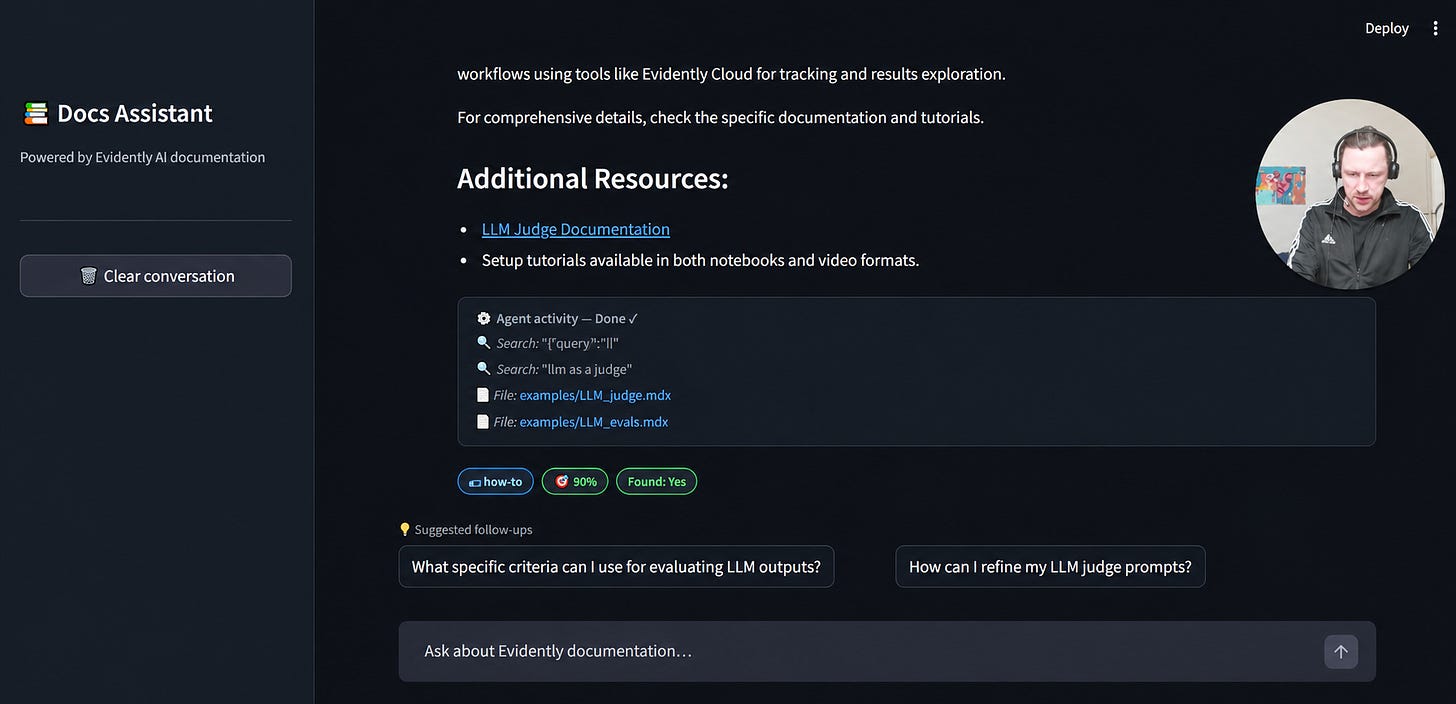
Task: Click the Clear conversation button
Action: point(156,276)
